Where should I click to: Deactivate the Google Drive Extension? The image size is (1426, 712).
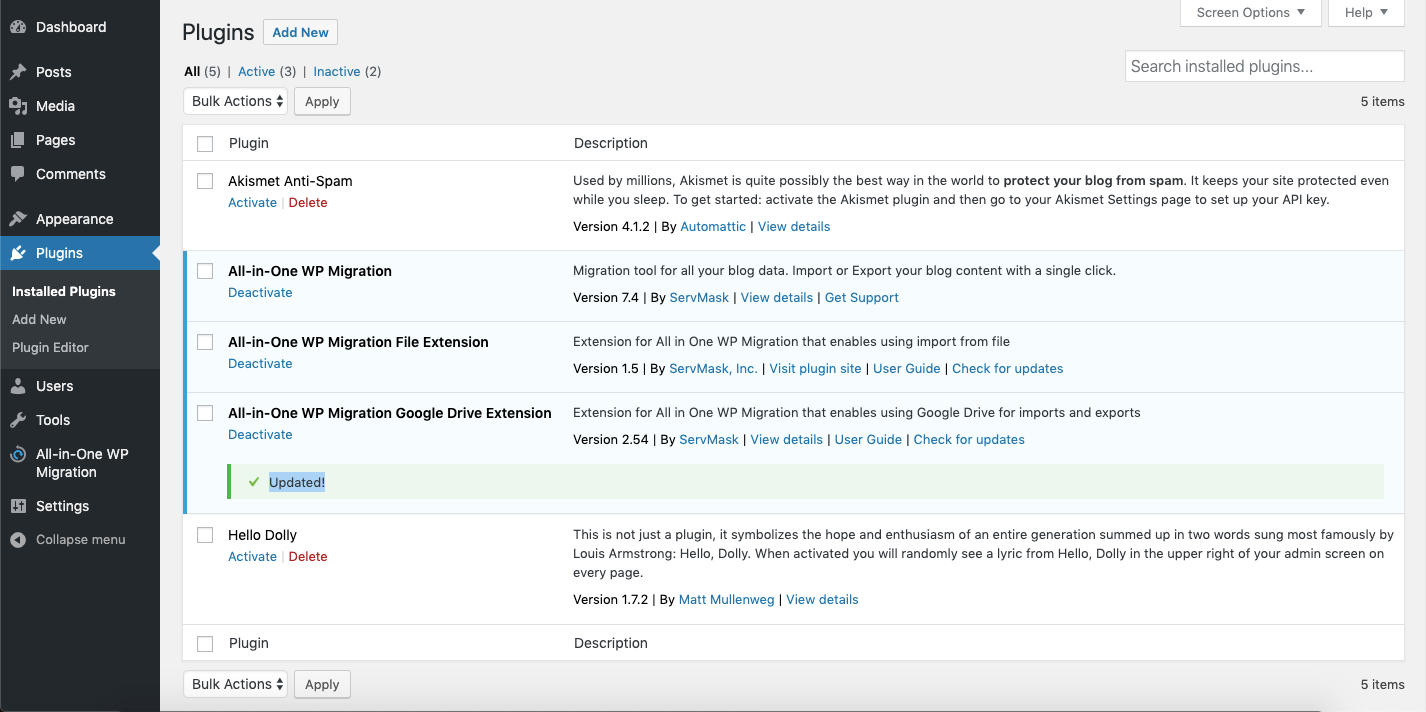click(260, 435)
